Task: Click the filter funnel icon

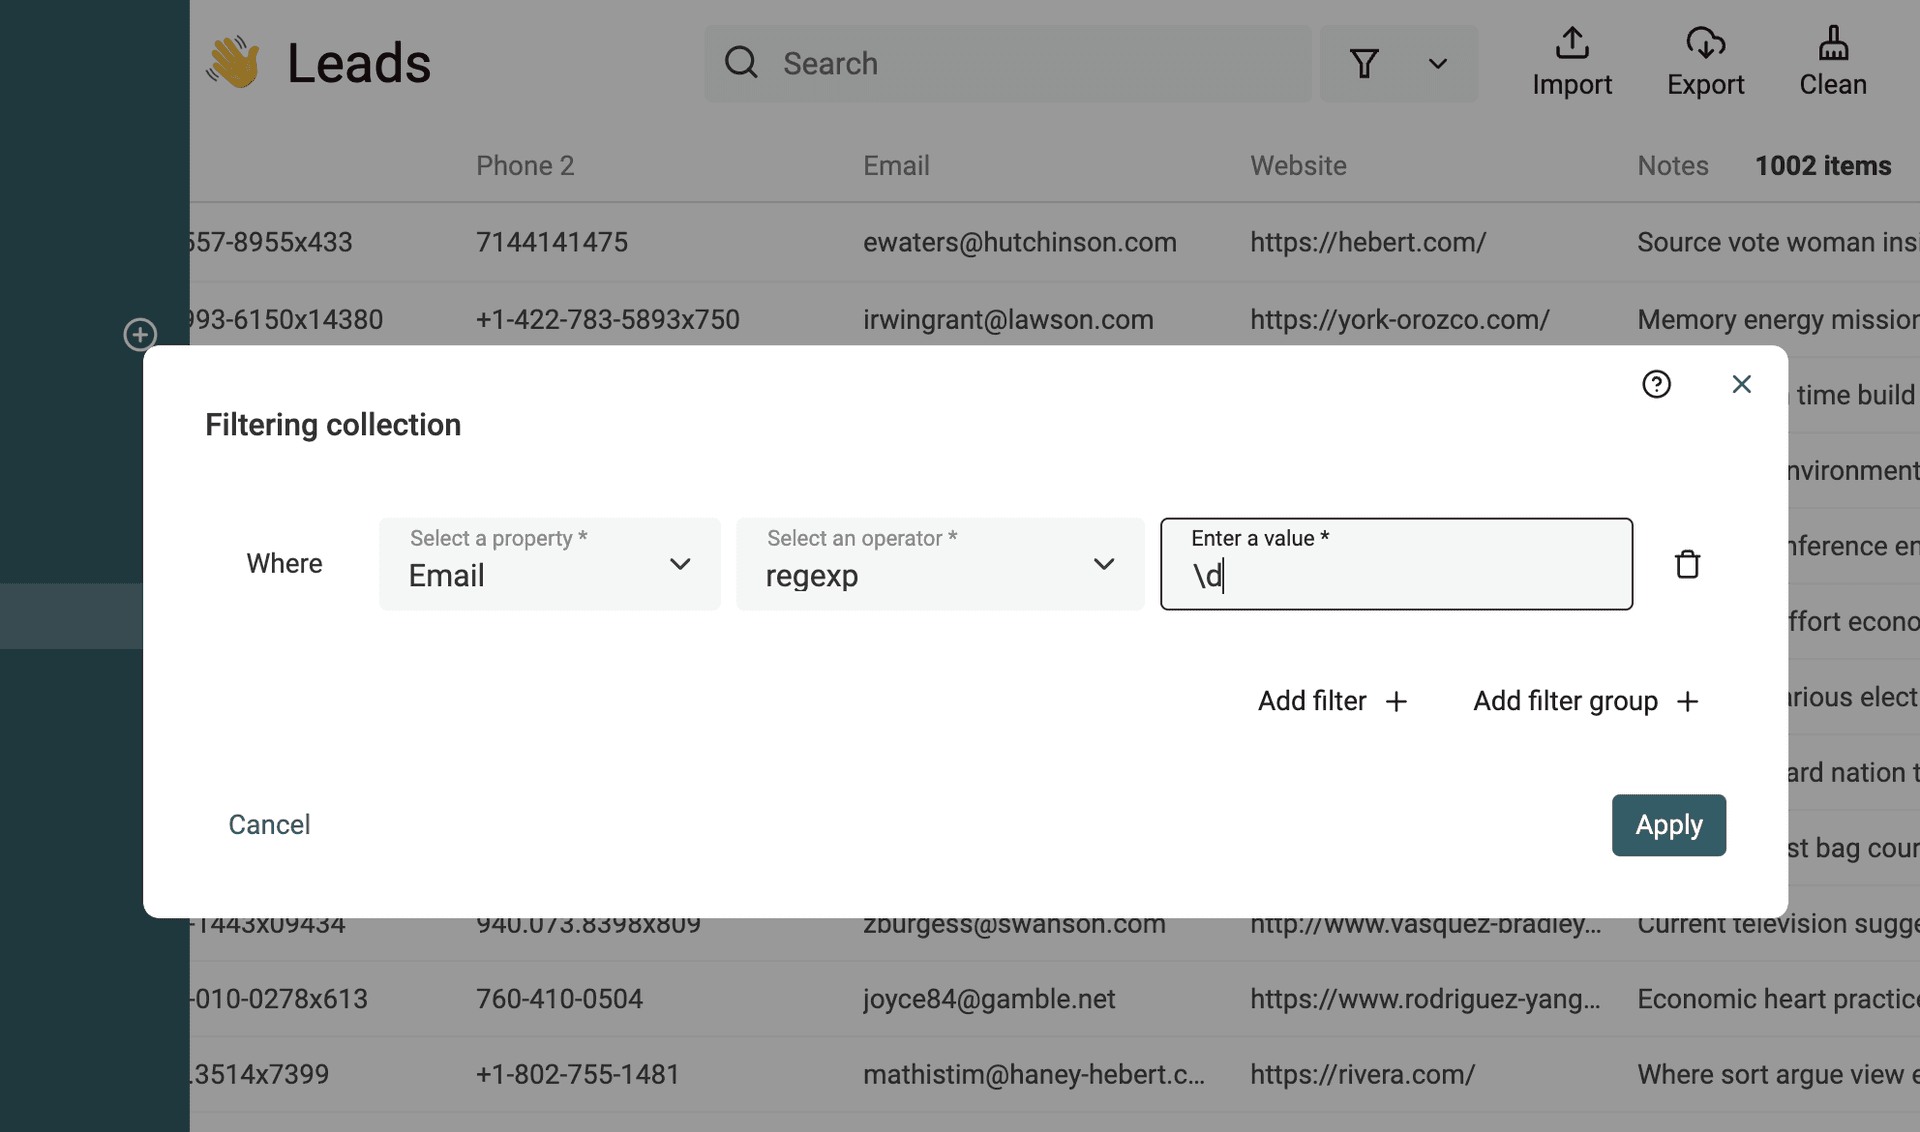Action: (x=1364, y=64)
